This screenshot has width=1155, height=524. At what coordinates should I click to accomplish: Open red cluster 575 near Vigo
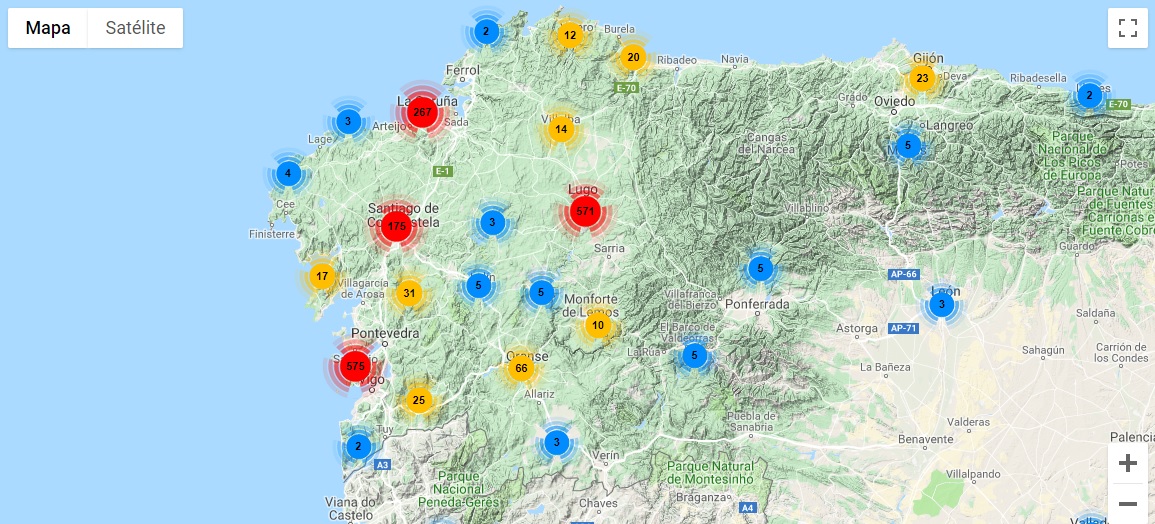coord(355,367)
